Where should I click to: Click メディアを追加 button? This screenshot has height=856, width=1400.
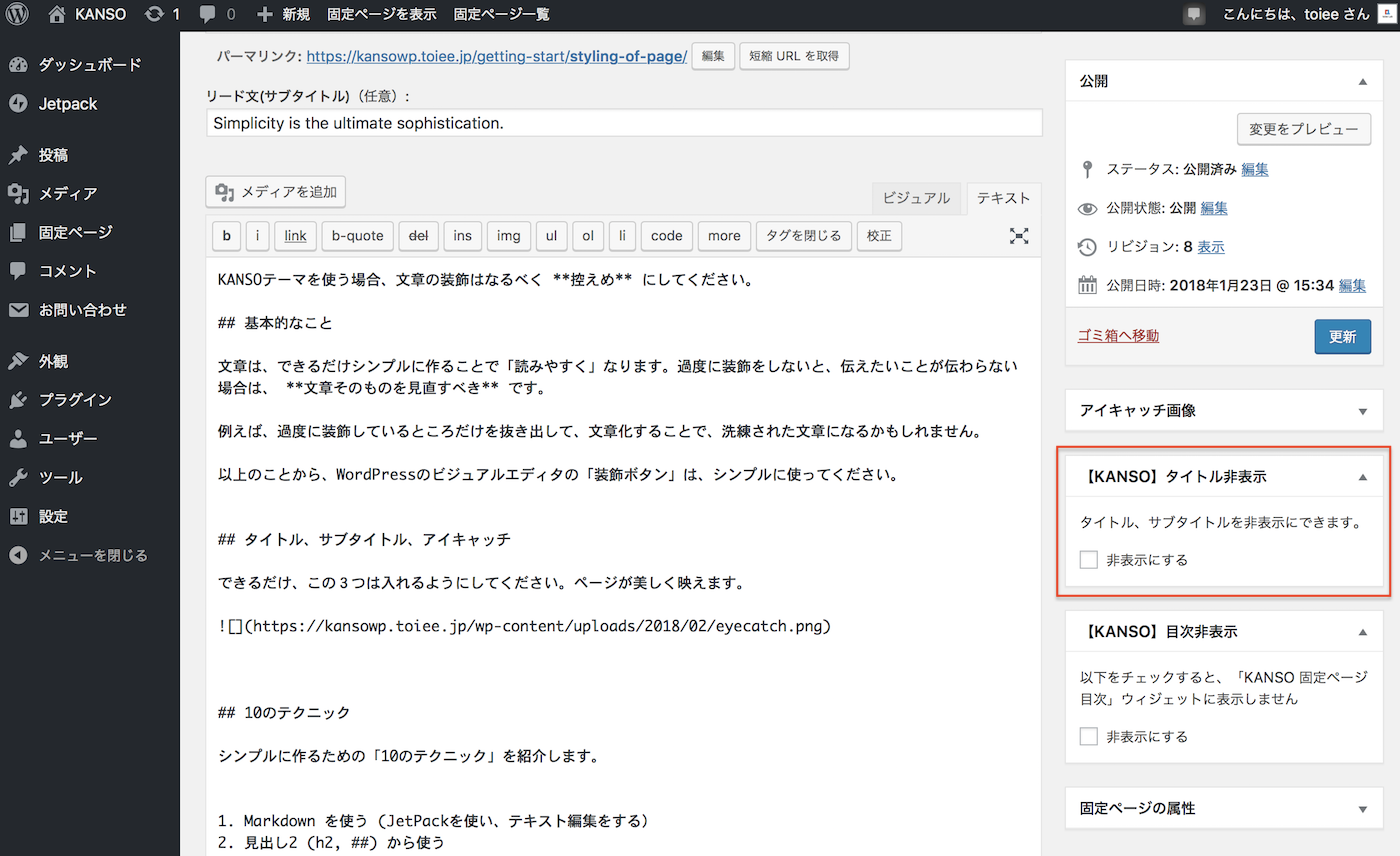[276, 192]
